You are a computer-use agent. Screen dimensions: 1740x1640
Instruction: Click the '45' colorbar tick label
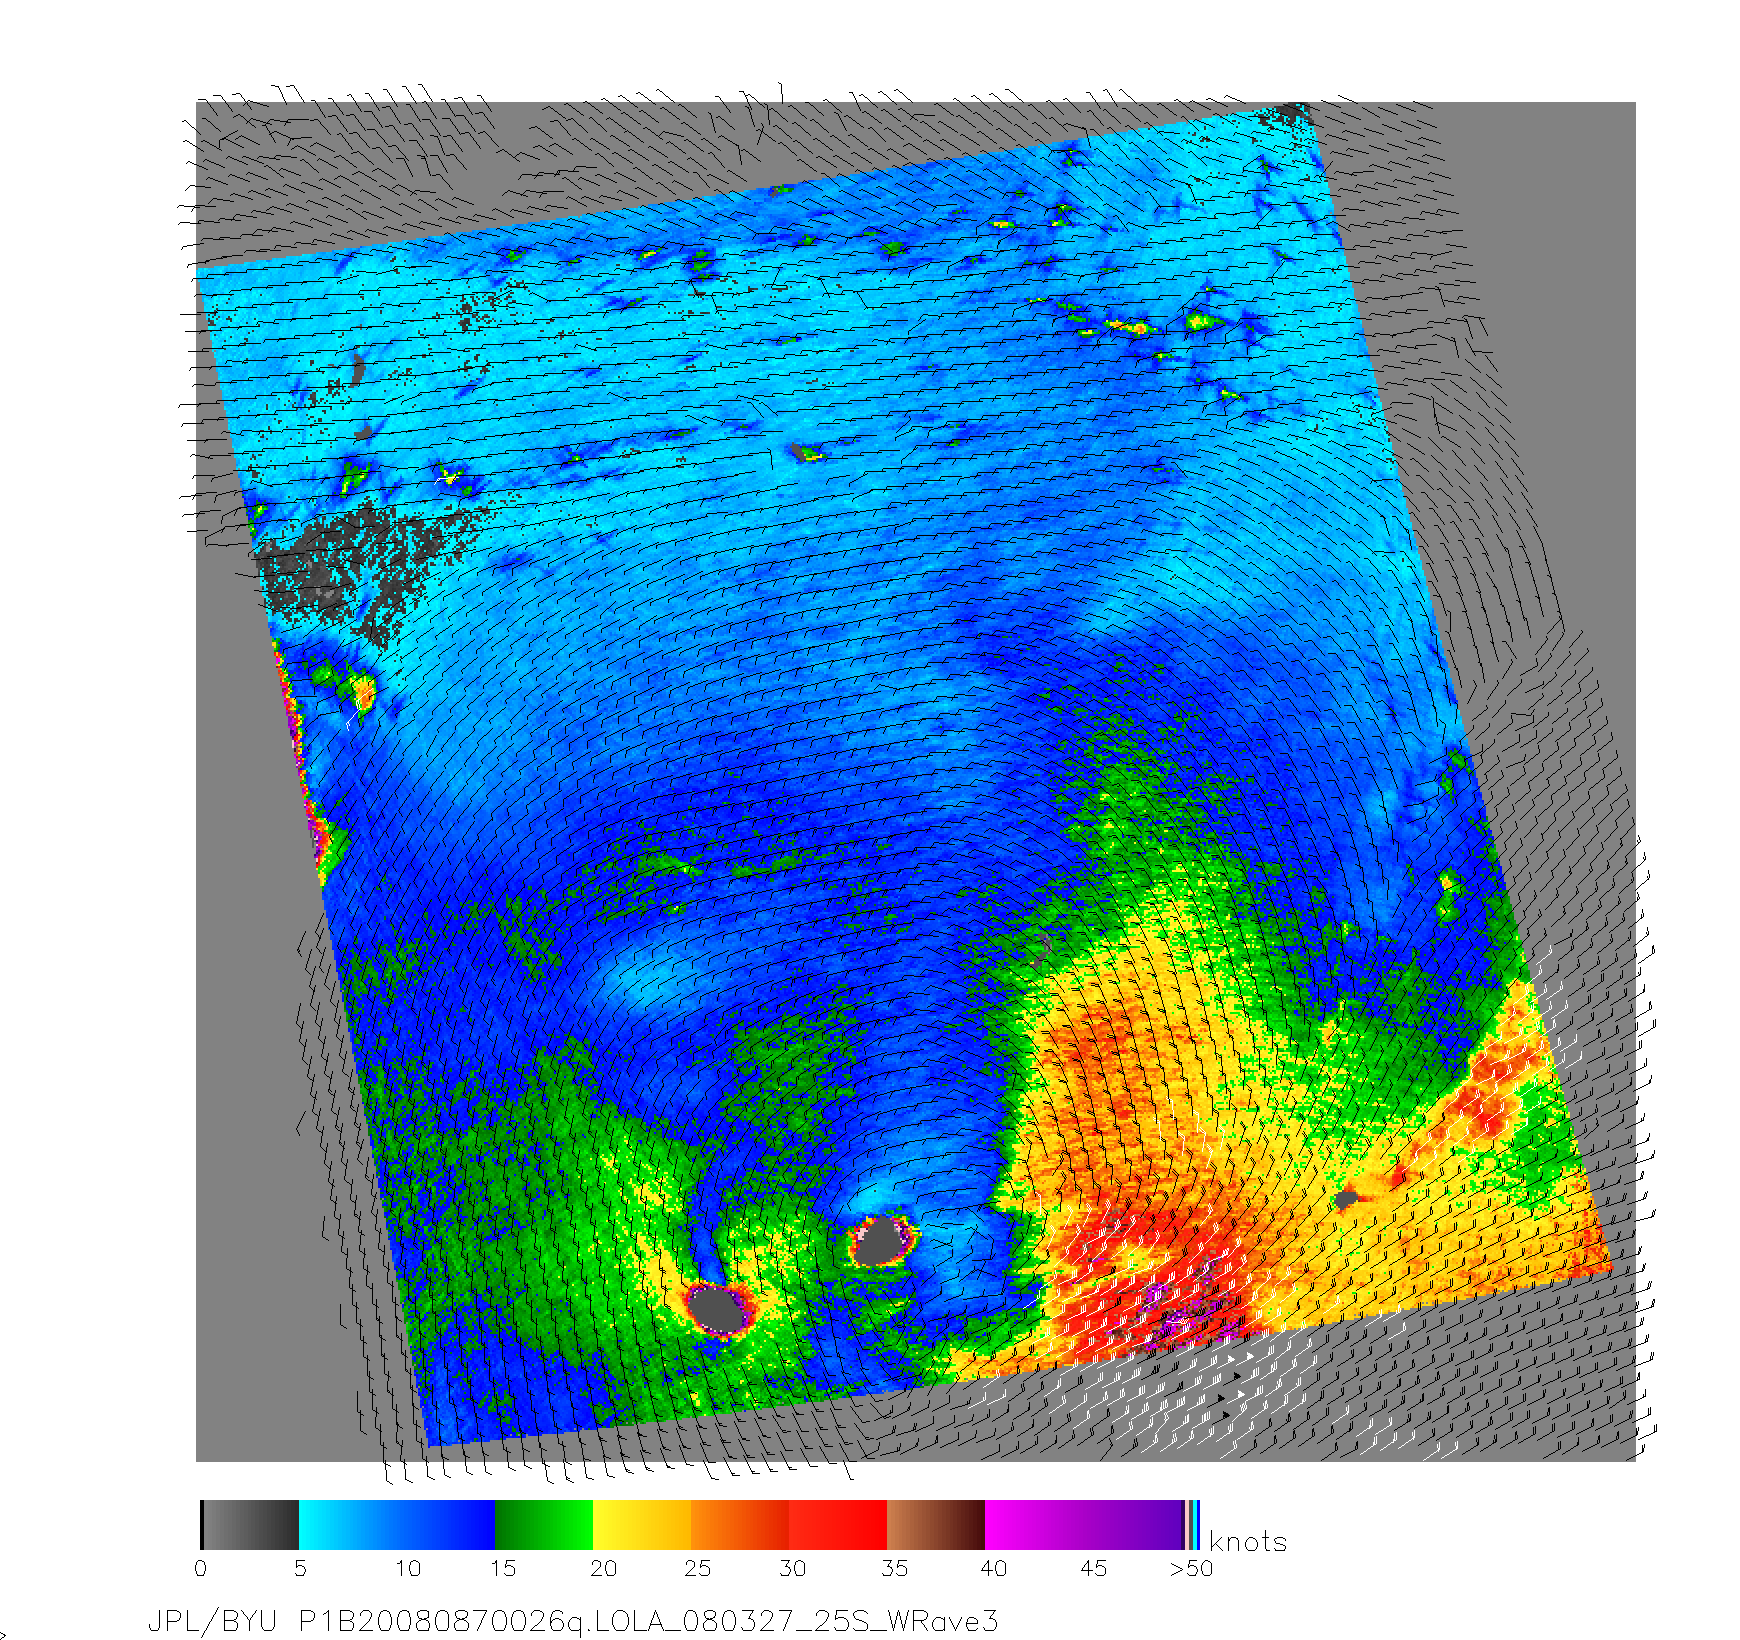pyautogui.click(x=1093, y=1568)
